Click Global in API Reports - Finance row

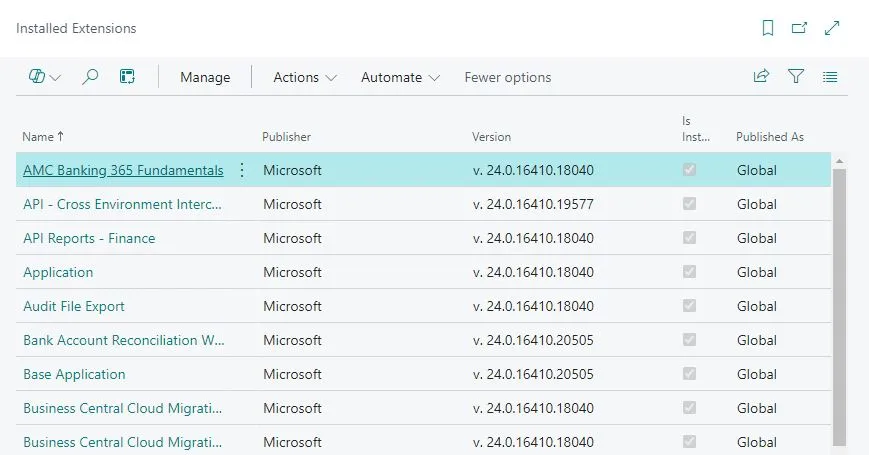click(756, 238)
